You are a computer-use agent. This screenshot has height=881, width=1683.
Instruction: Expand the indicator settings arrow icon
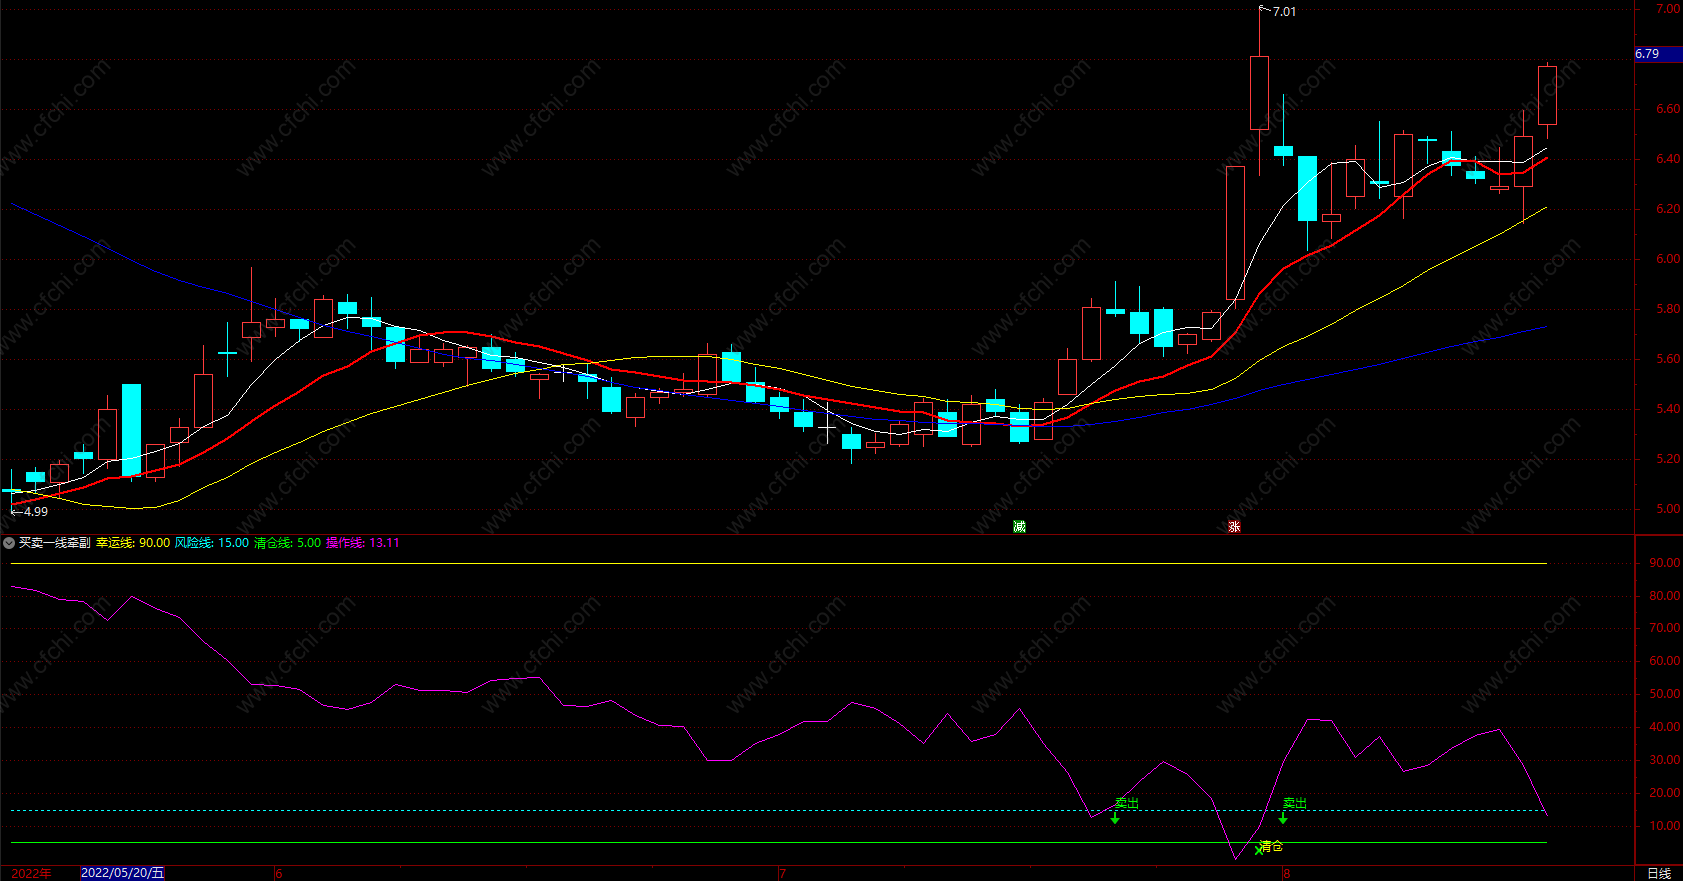(x=9, y=543)
